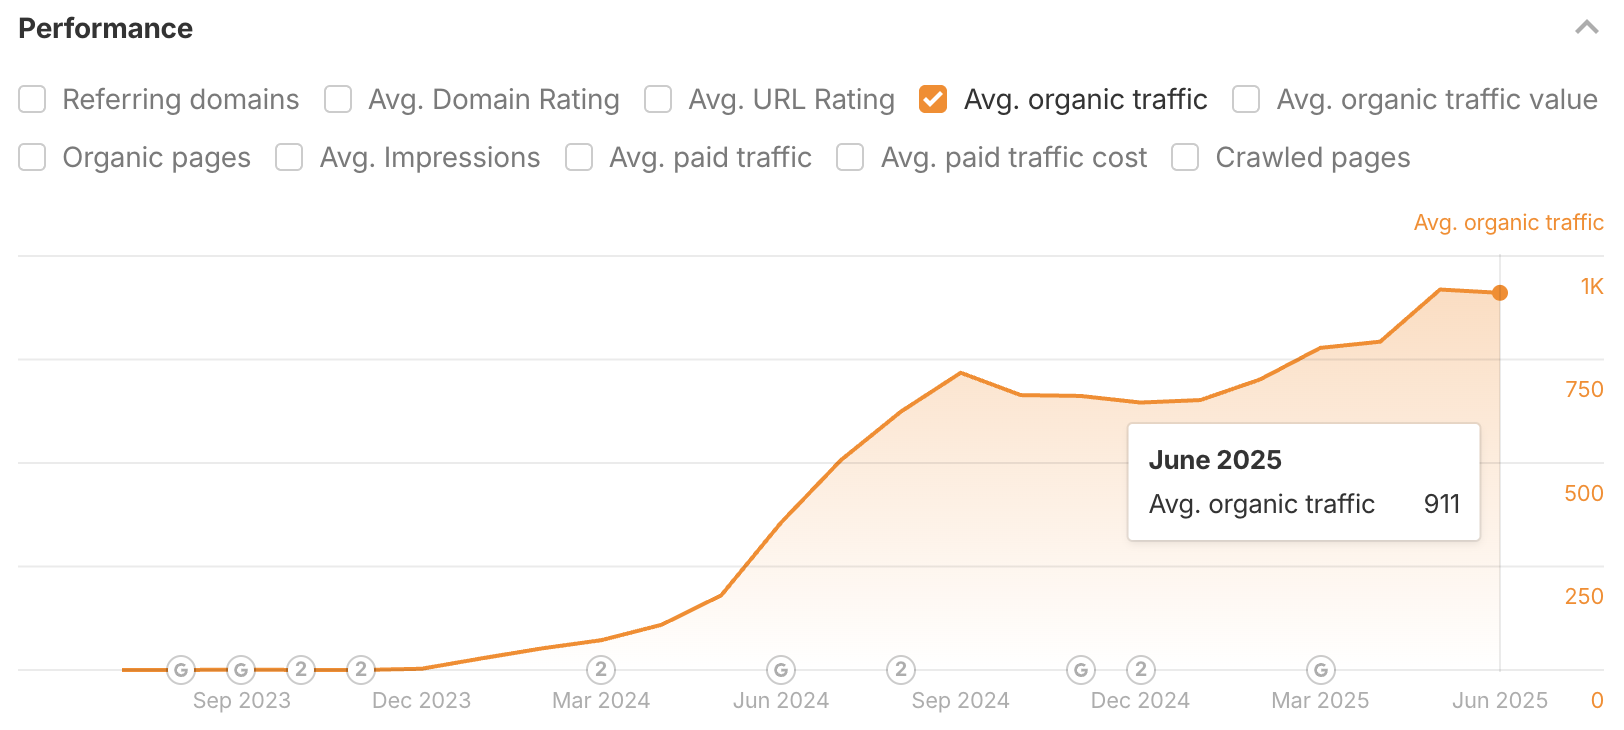Click the '2' updates marker near Sep 2024
1624x730 pixels.
click(901, 670)
